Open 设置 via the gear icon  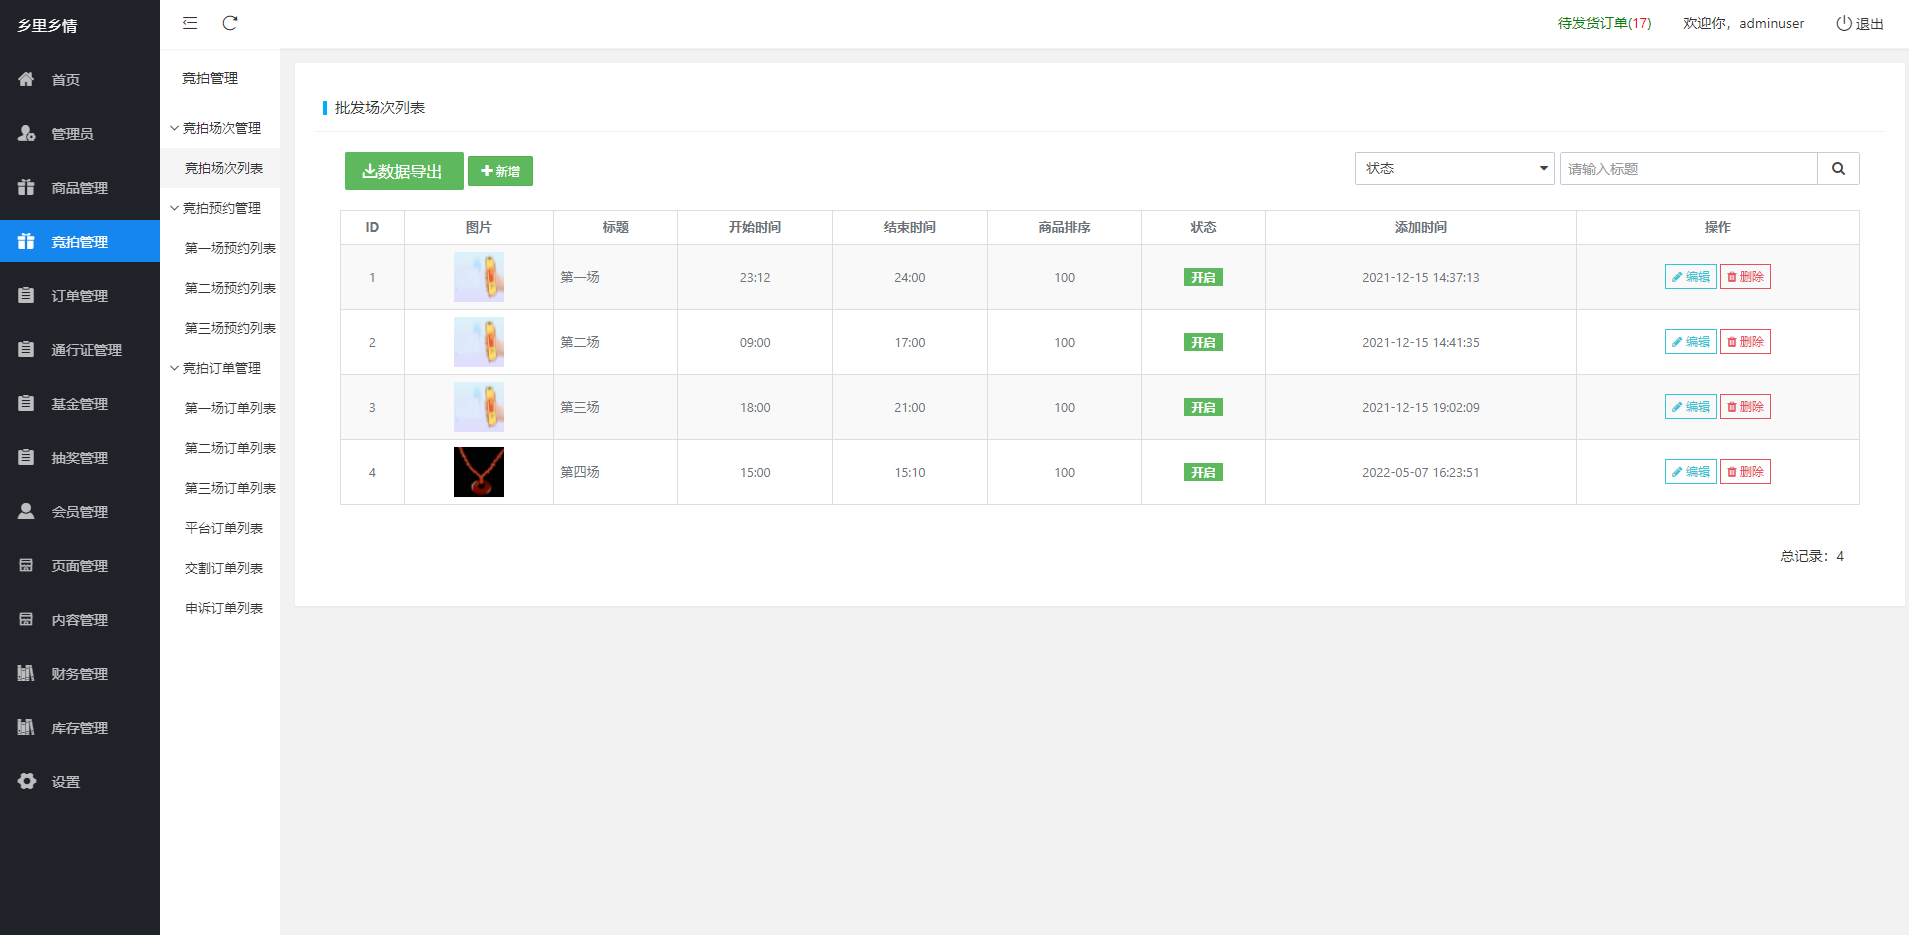[x=27, y=781]
